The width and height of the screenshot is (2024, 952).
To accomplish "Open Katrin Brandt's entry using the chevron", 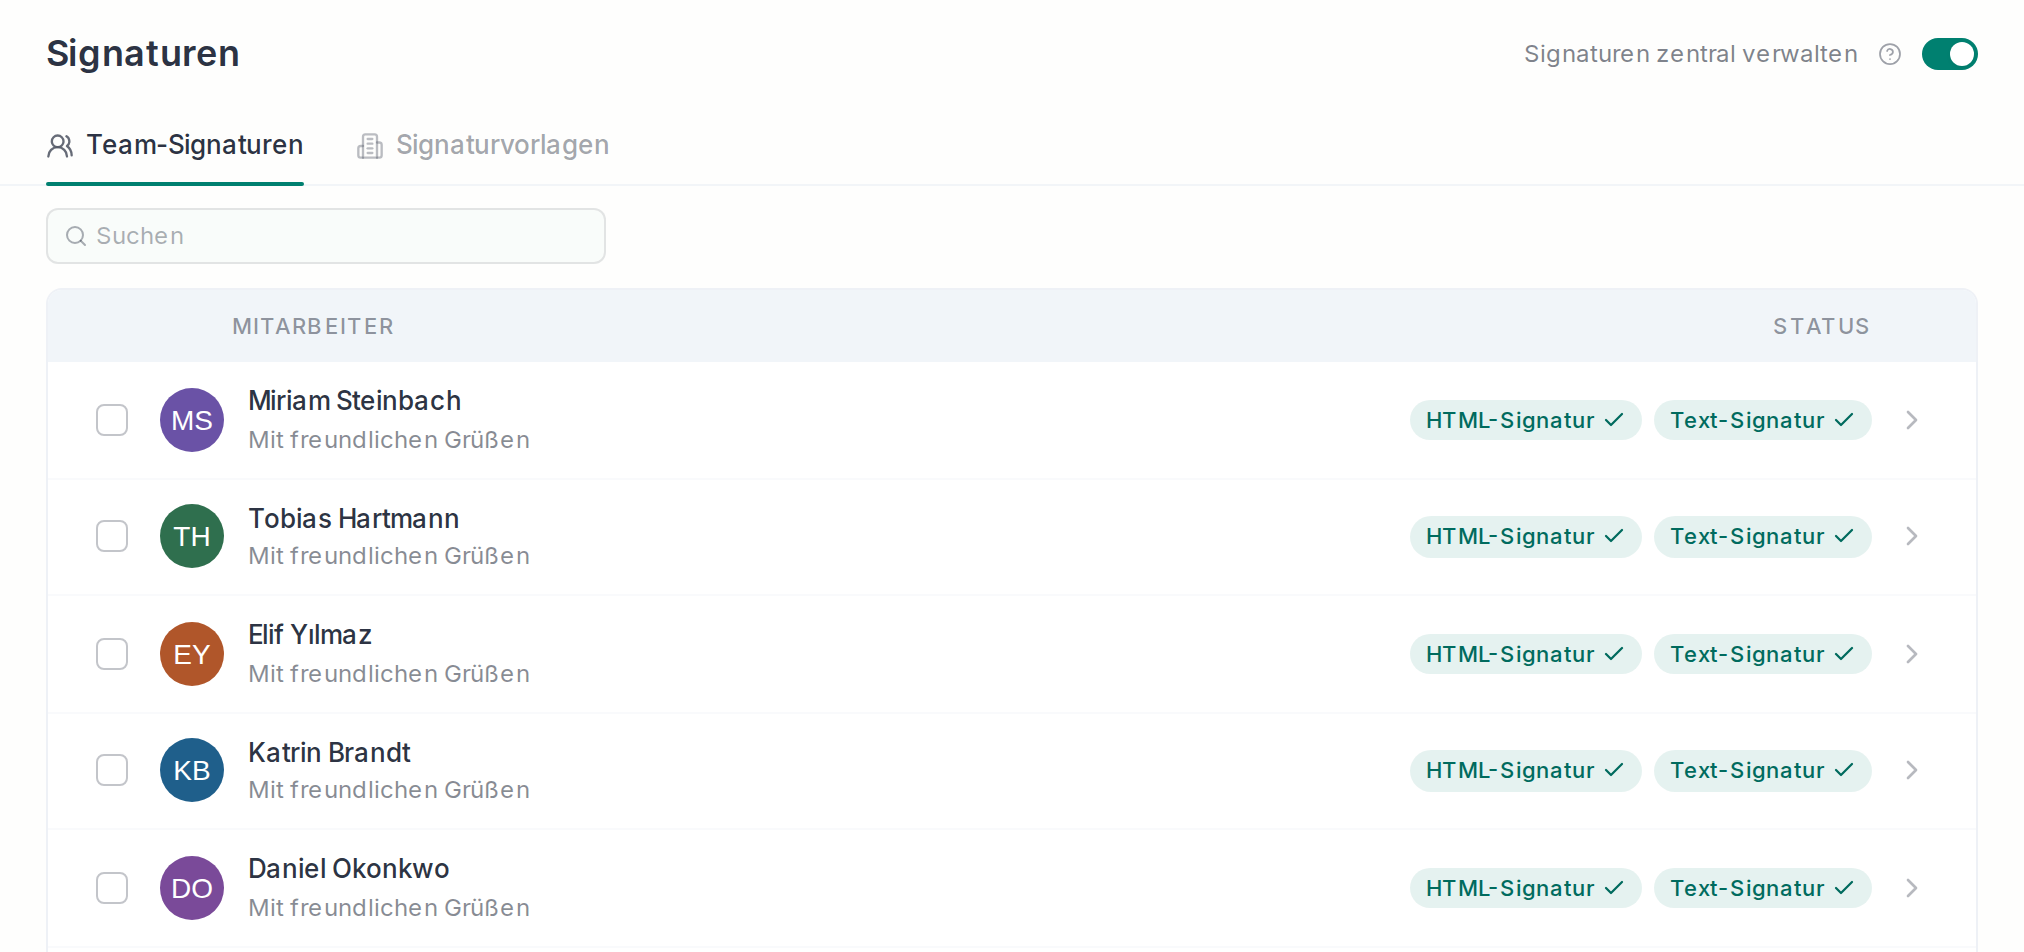I will (x=1911, y=770).
